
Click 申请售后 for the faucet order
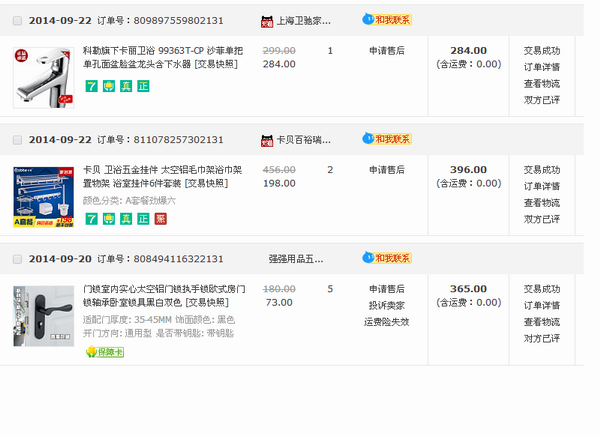point(386,50)
